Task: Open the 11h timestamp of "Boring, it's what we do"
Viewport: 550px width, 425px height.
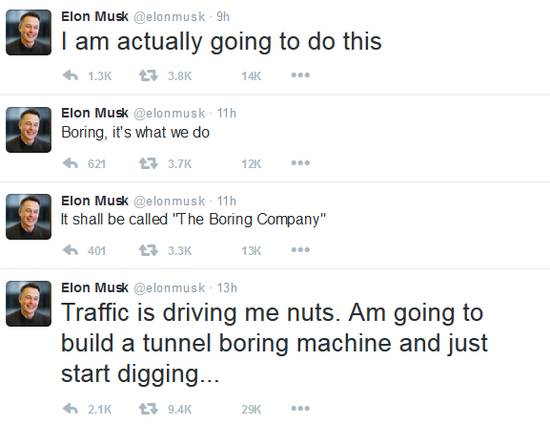Action: [x=227, y=113]
